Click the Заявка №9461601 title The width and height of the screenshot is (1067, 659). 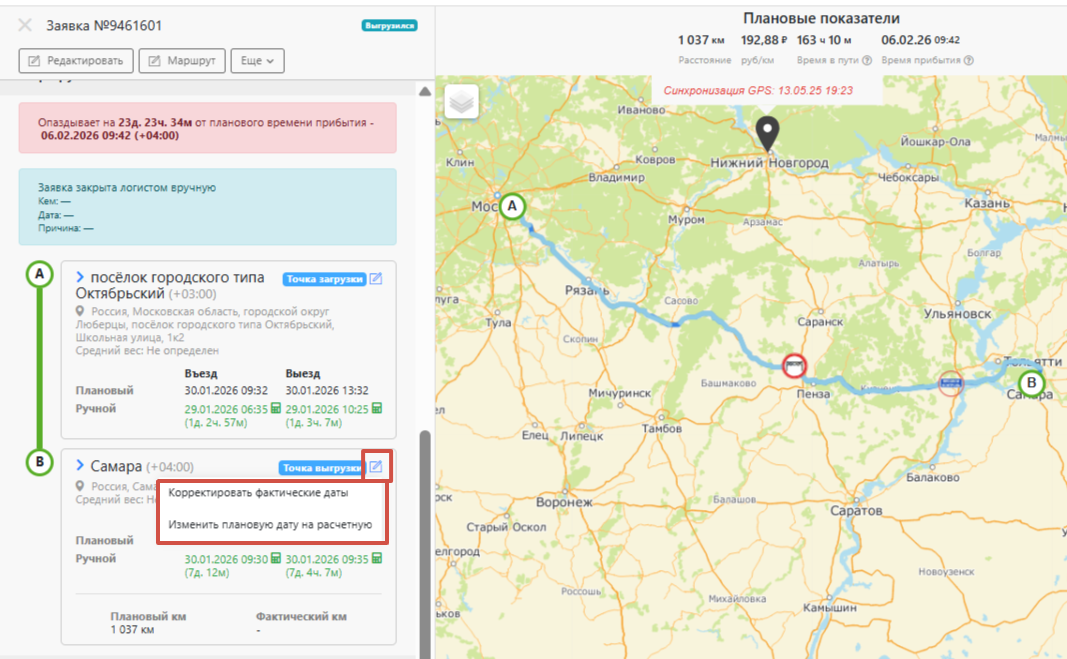pyautogui.click(x=103, y=26)
